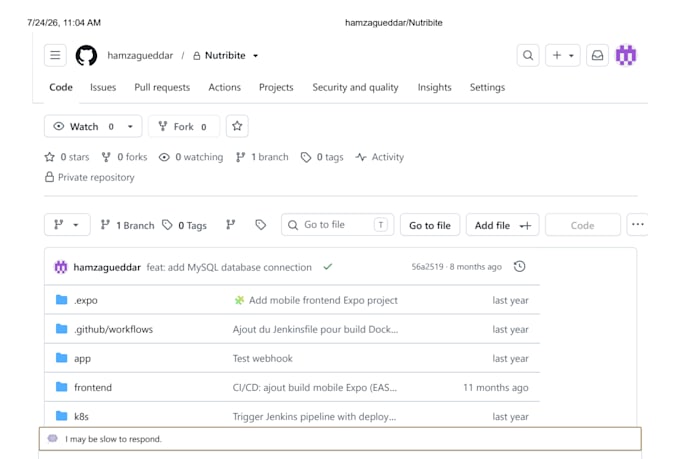This screenshot has width=680, height=459.
Task: Open the Code clone dropdown button
Action: tap(582, 225)
